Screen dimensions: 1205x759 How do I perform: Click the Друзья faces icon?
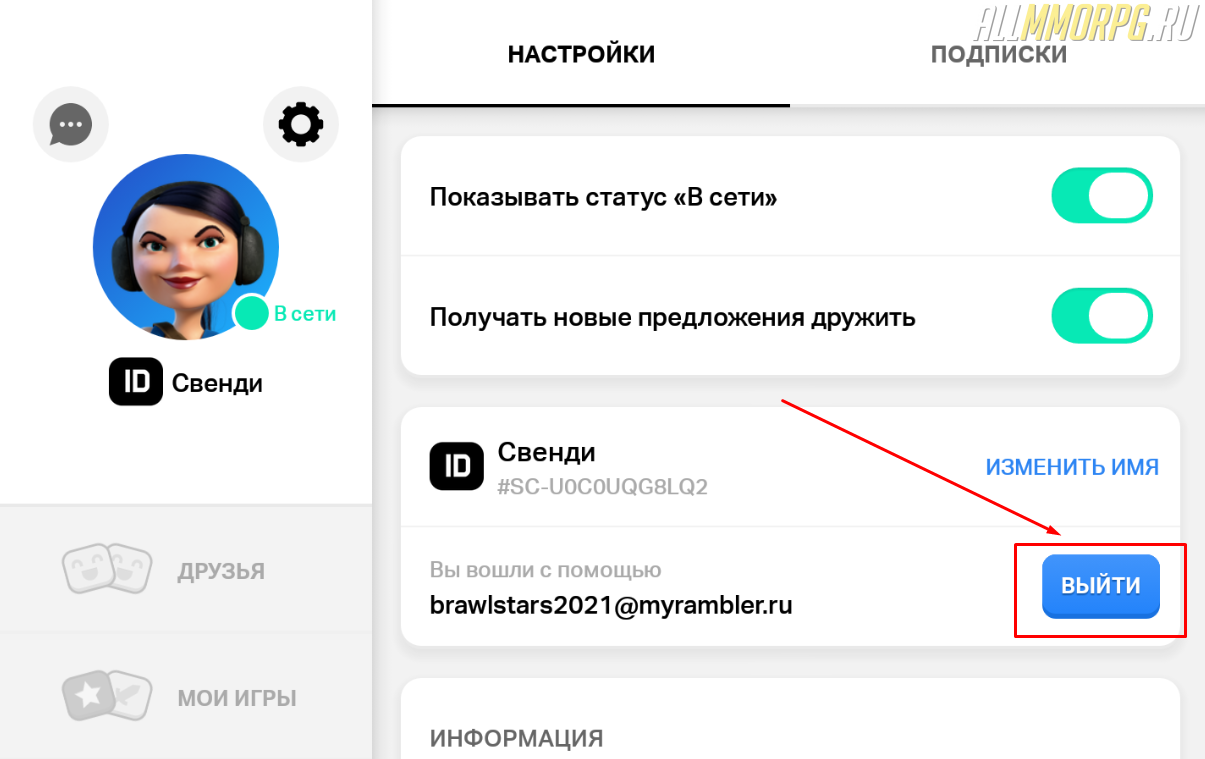pos(107,570)
